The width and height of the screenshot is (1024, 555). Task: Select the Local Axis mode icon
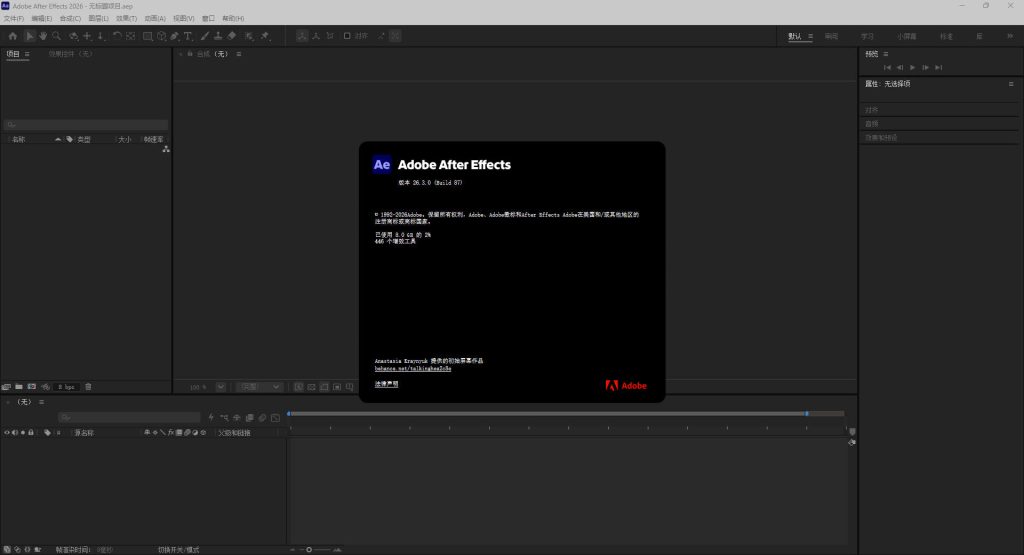pos(302,36)
